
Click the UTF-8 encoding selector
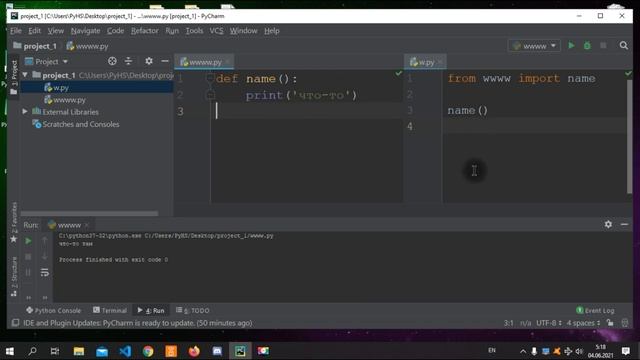coord(549,323)
